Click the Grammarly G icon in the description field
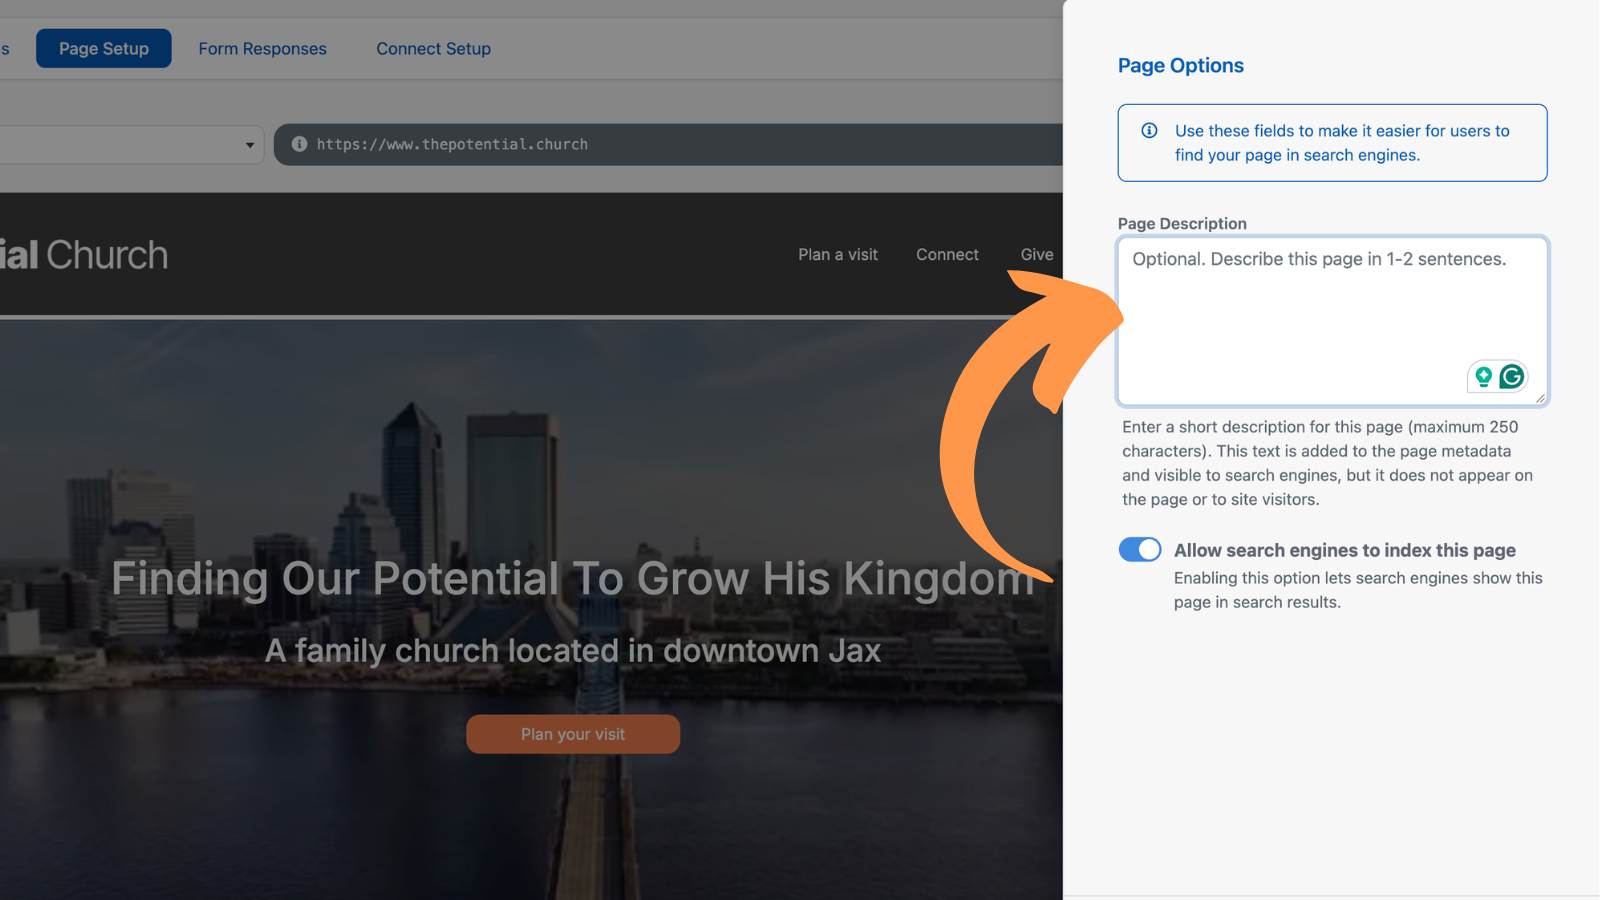 coord(1512,376)
